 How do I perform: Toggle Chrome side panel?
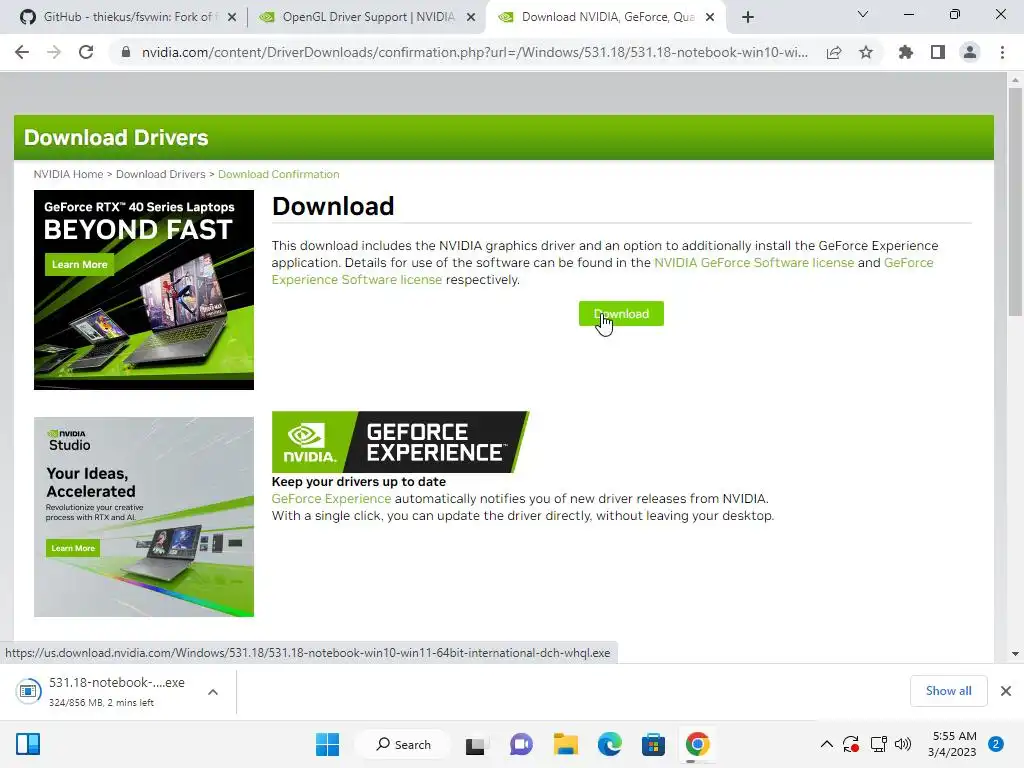tap(938, 52)
